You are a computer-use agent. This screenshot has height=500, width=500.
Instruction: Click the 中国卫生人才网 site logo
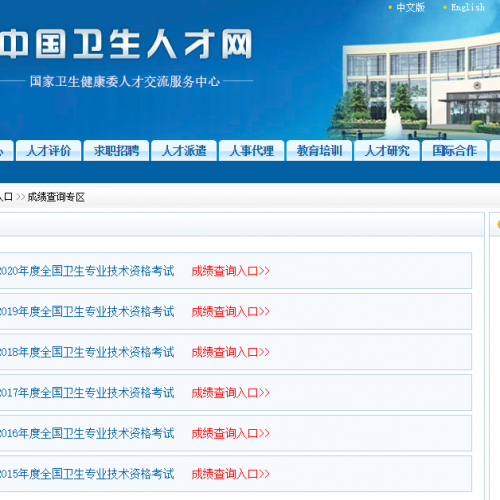click(x=126, y=44)
